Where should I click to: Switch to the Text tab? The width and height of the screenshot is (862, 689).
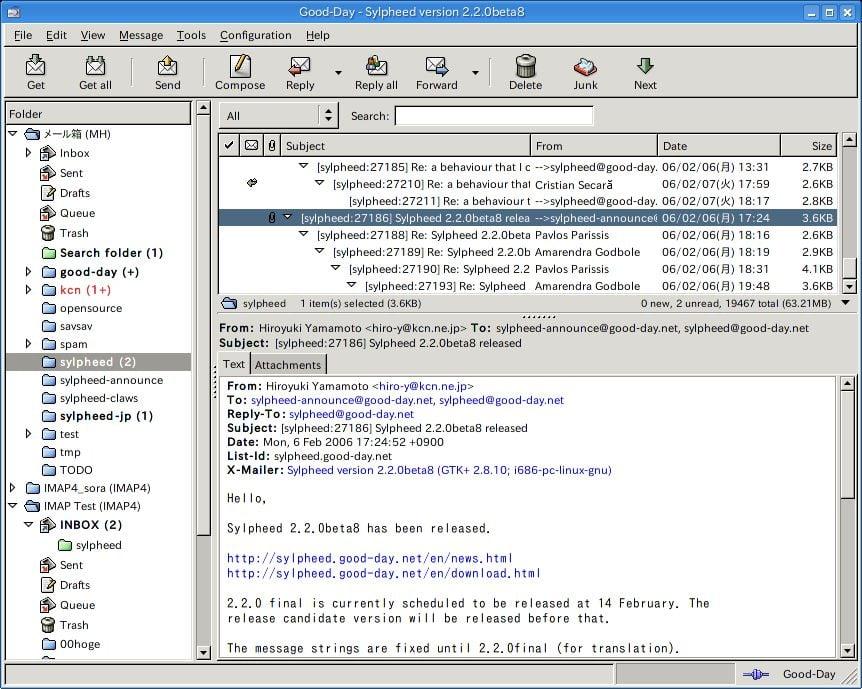click(234, 364)
